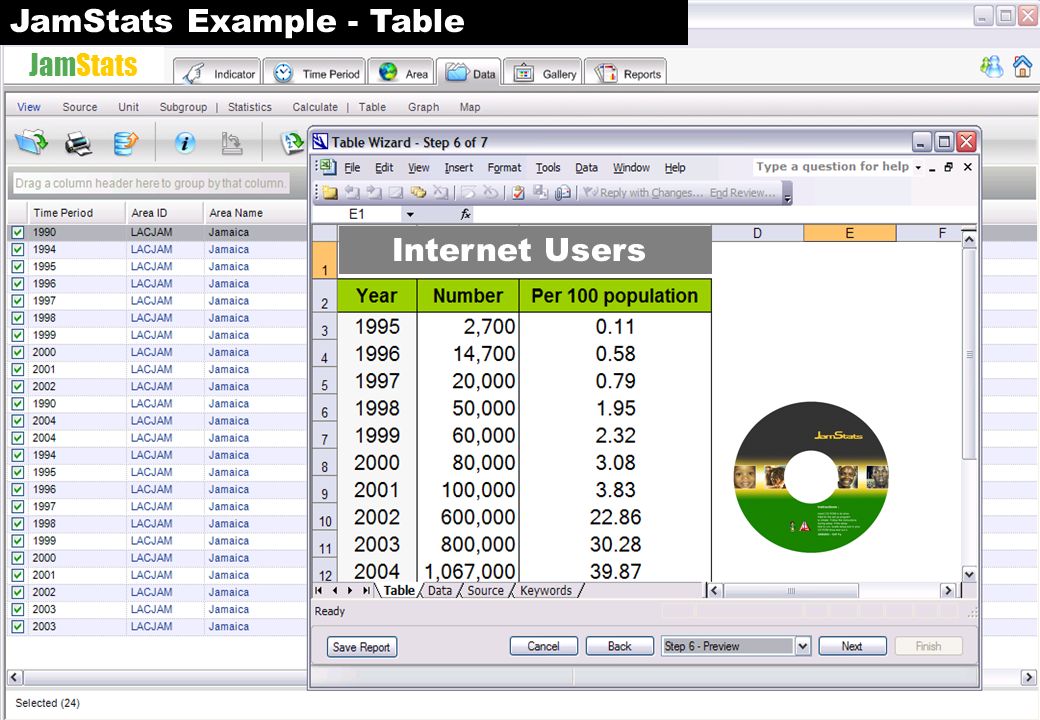Open the Keywords sheet tab
The height and width of the screenshot is (720, 1040).
coord(546,590)
